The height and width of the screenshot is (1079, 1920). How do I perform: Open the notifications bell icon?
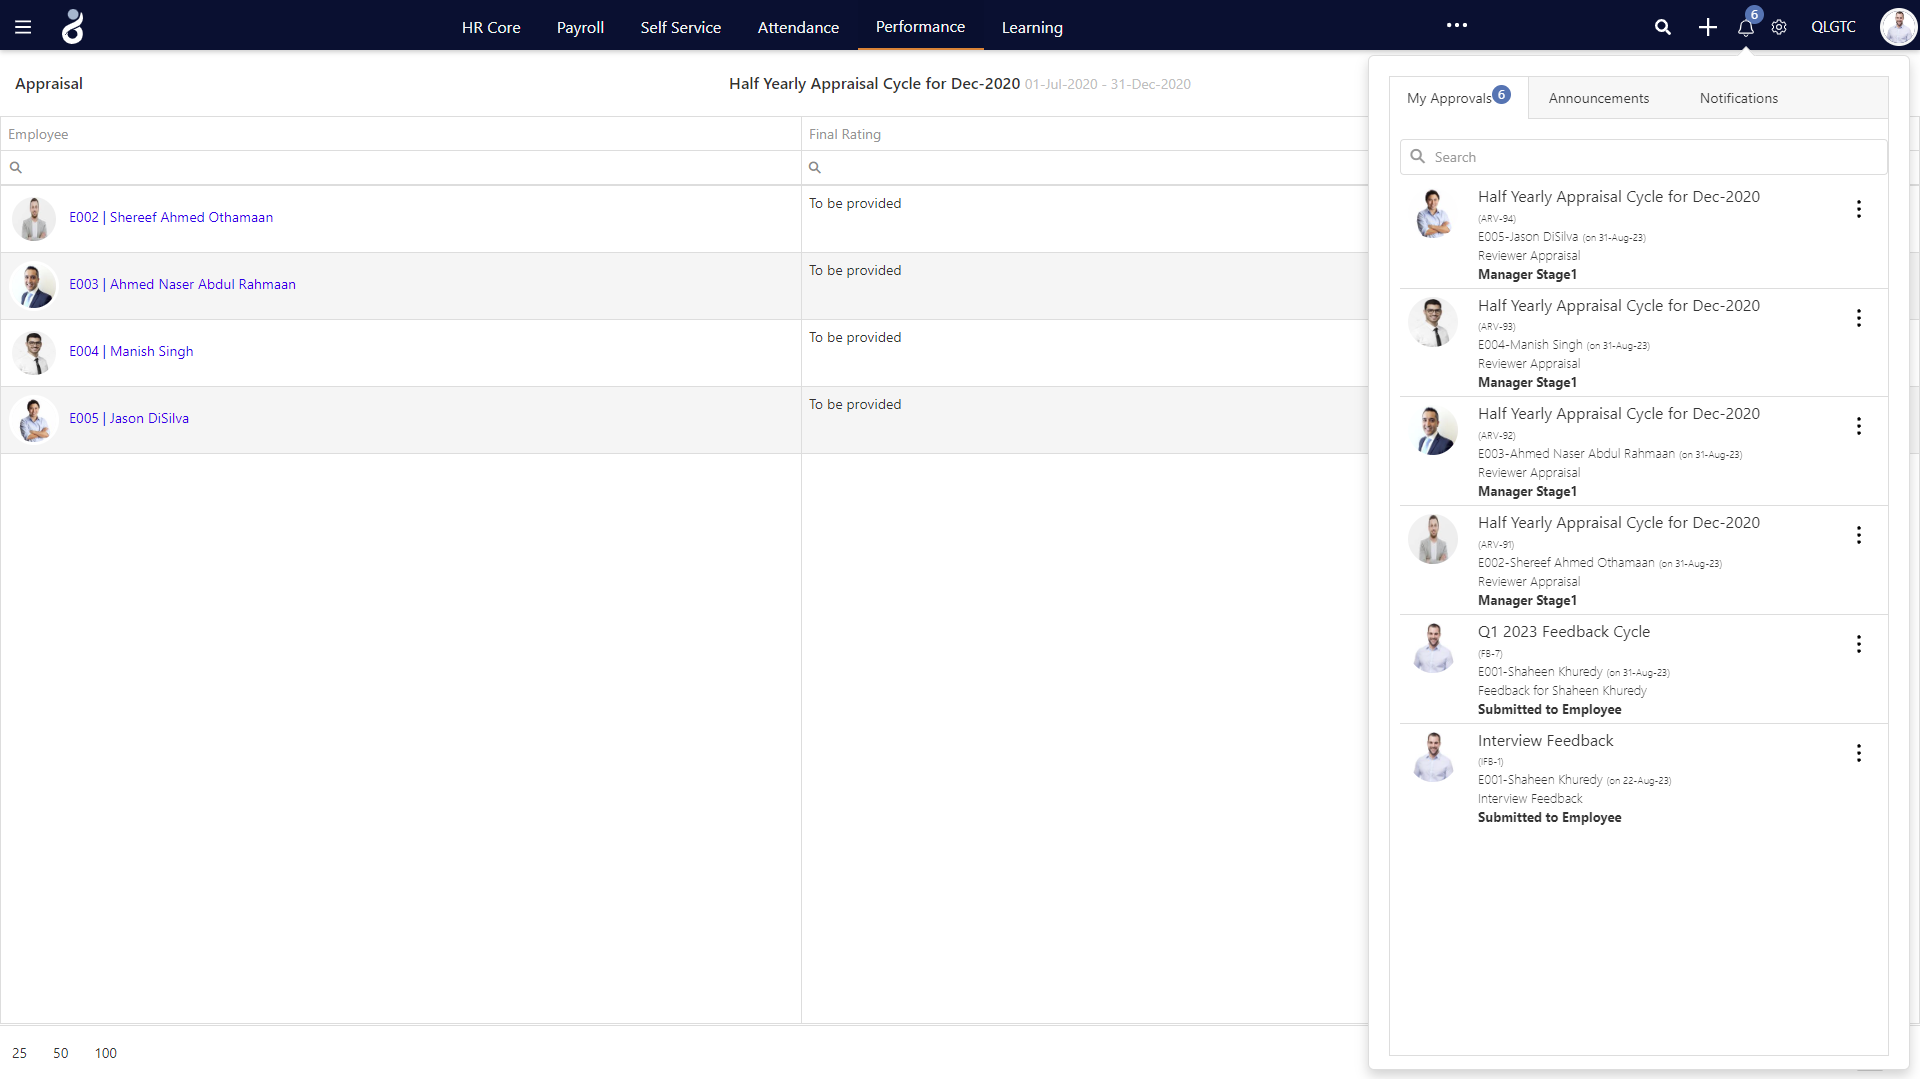coord(1745,27)
